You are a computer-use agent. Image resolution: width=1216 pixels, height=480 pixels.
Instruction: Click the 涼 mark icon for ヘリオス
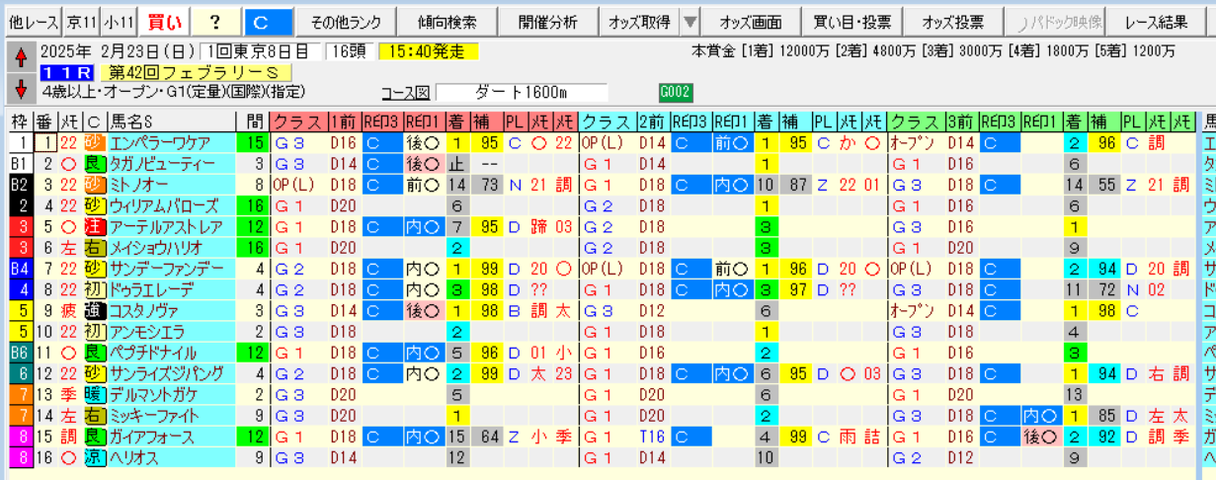94,458
